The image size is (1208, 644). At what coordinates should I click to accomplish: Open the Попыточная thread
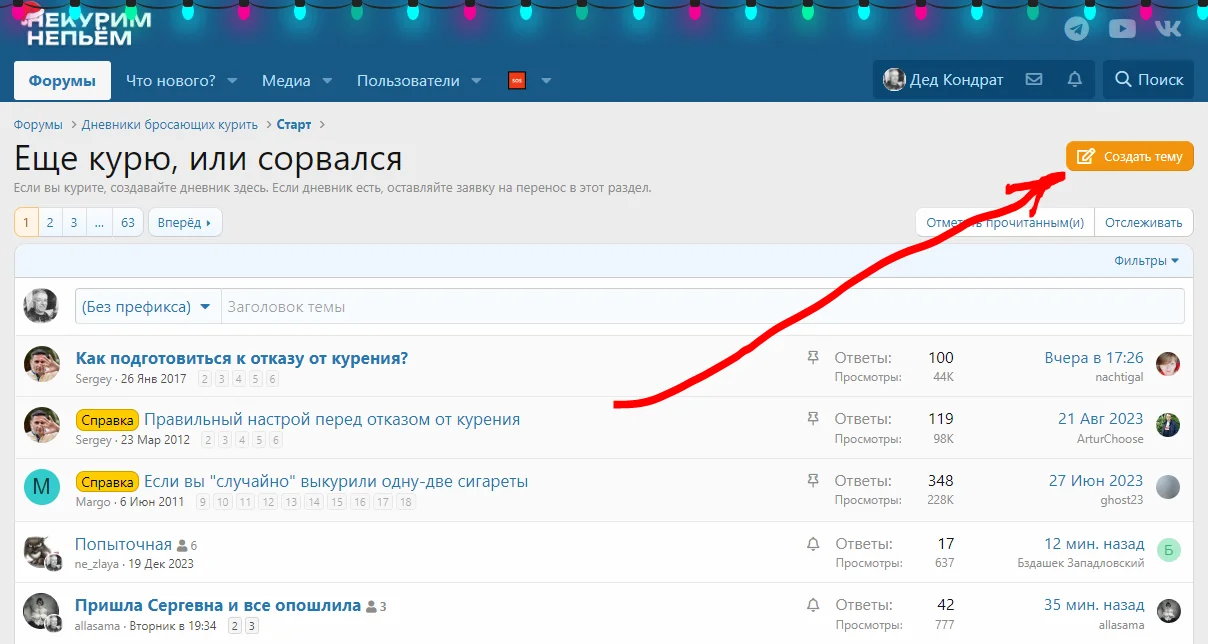coord(123,544)
